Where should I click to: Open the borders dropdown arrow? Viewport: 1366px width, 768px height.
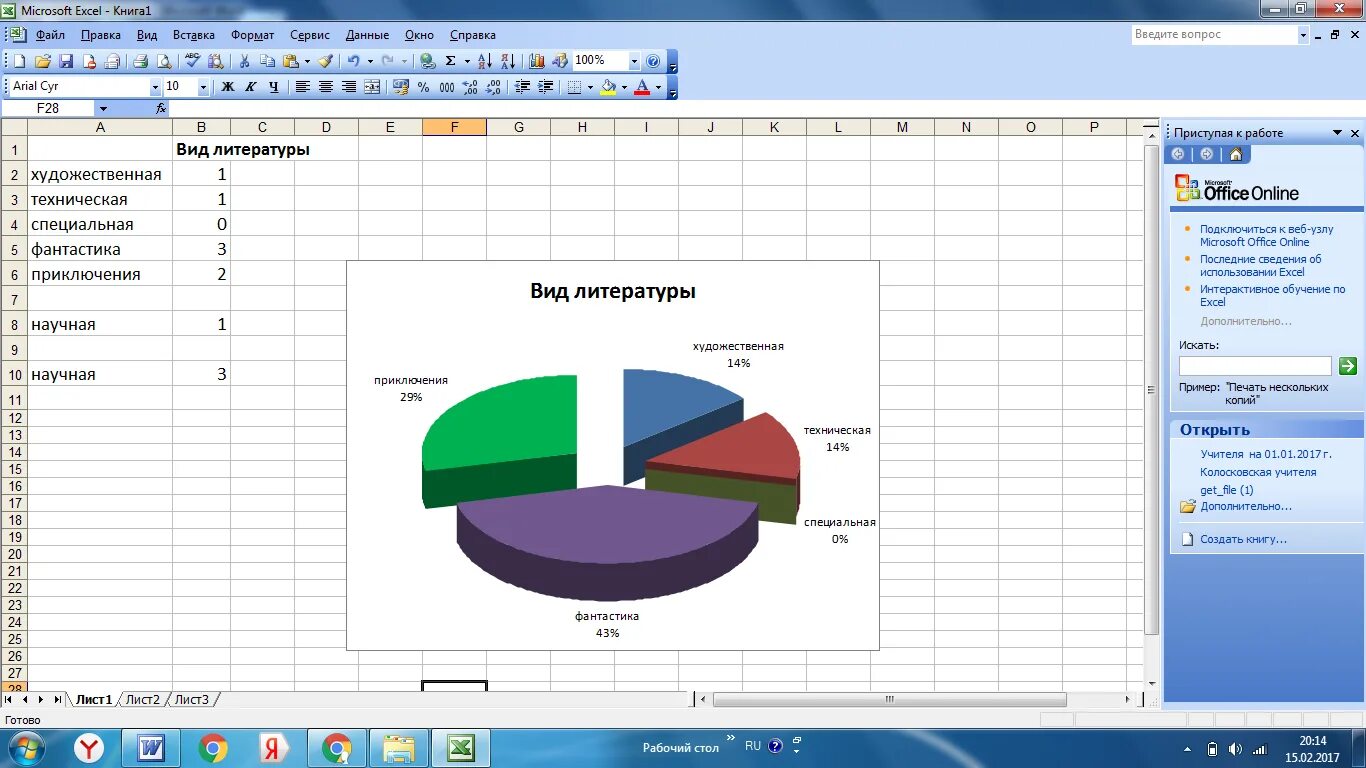click(590, 87)
